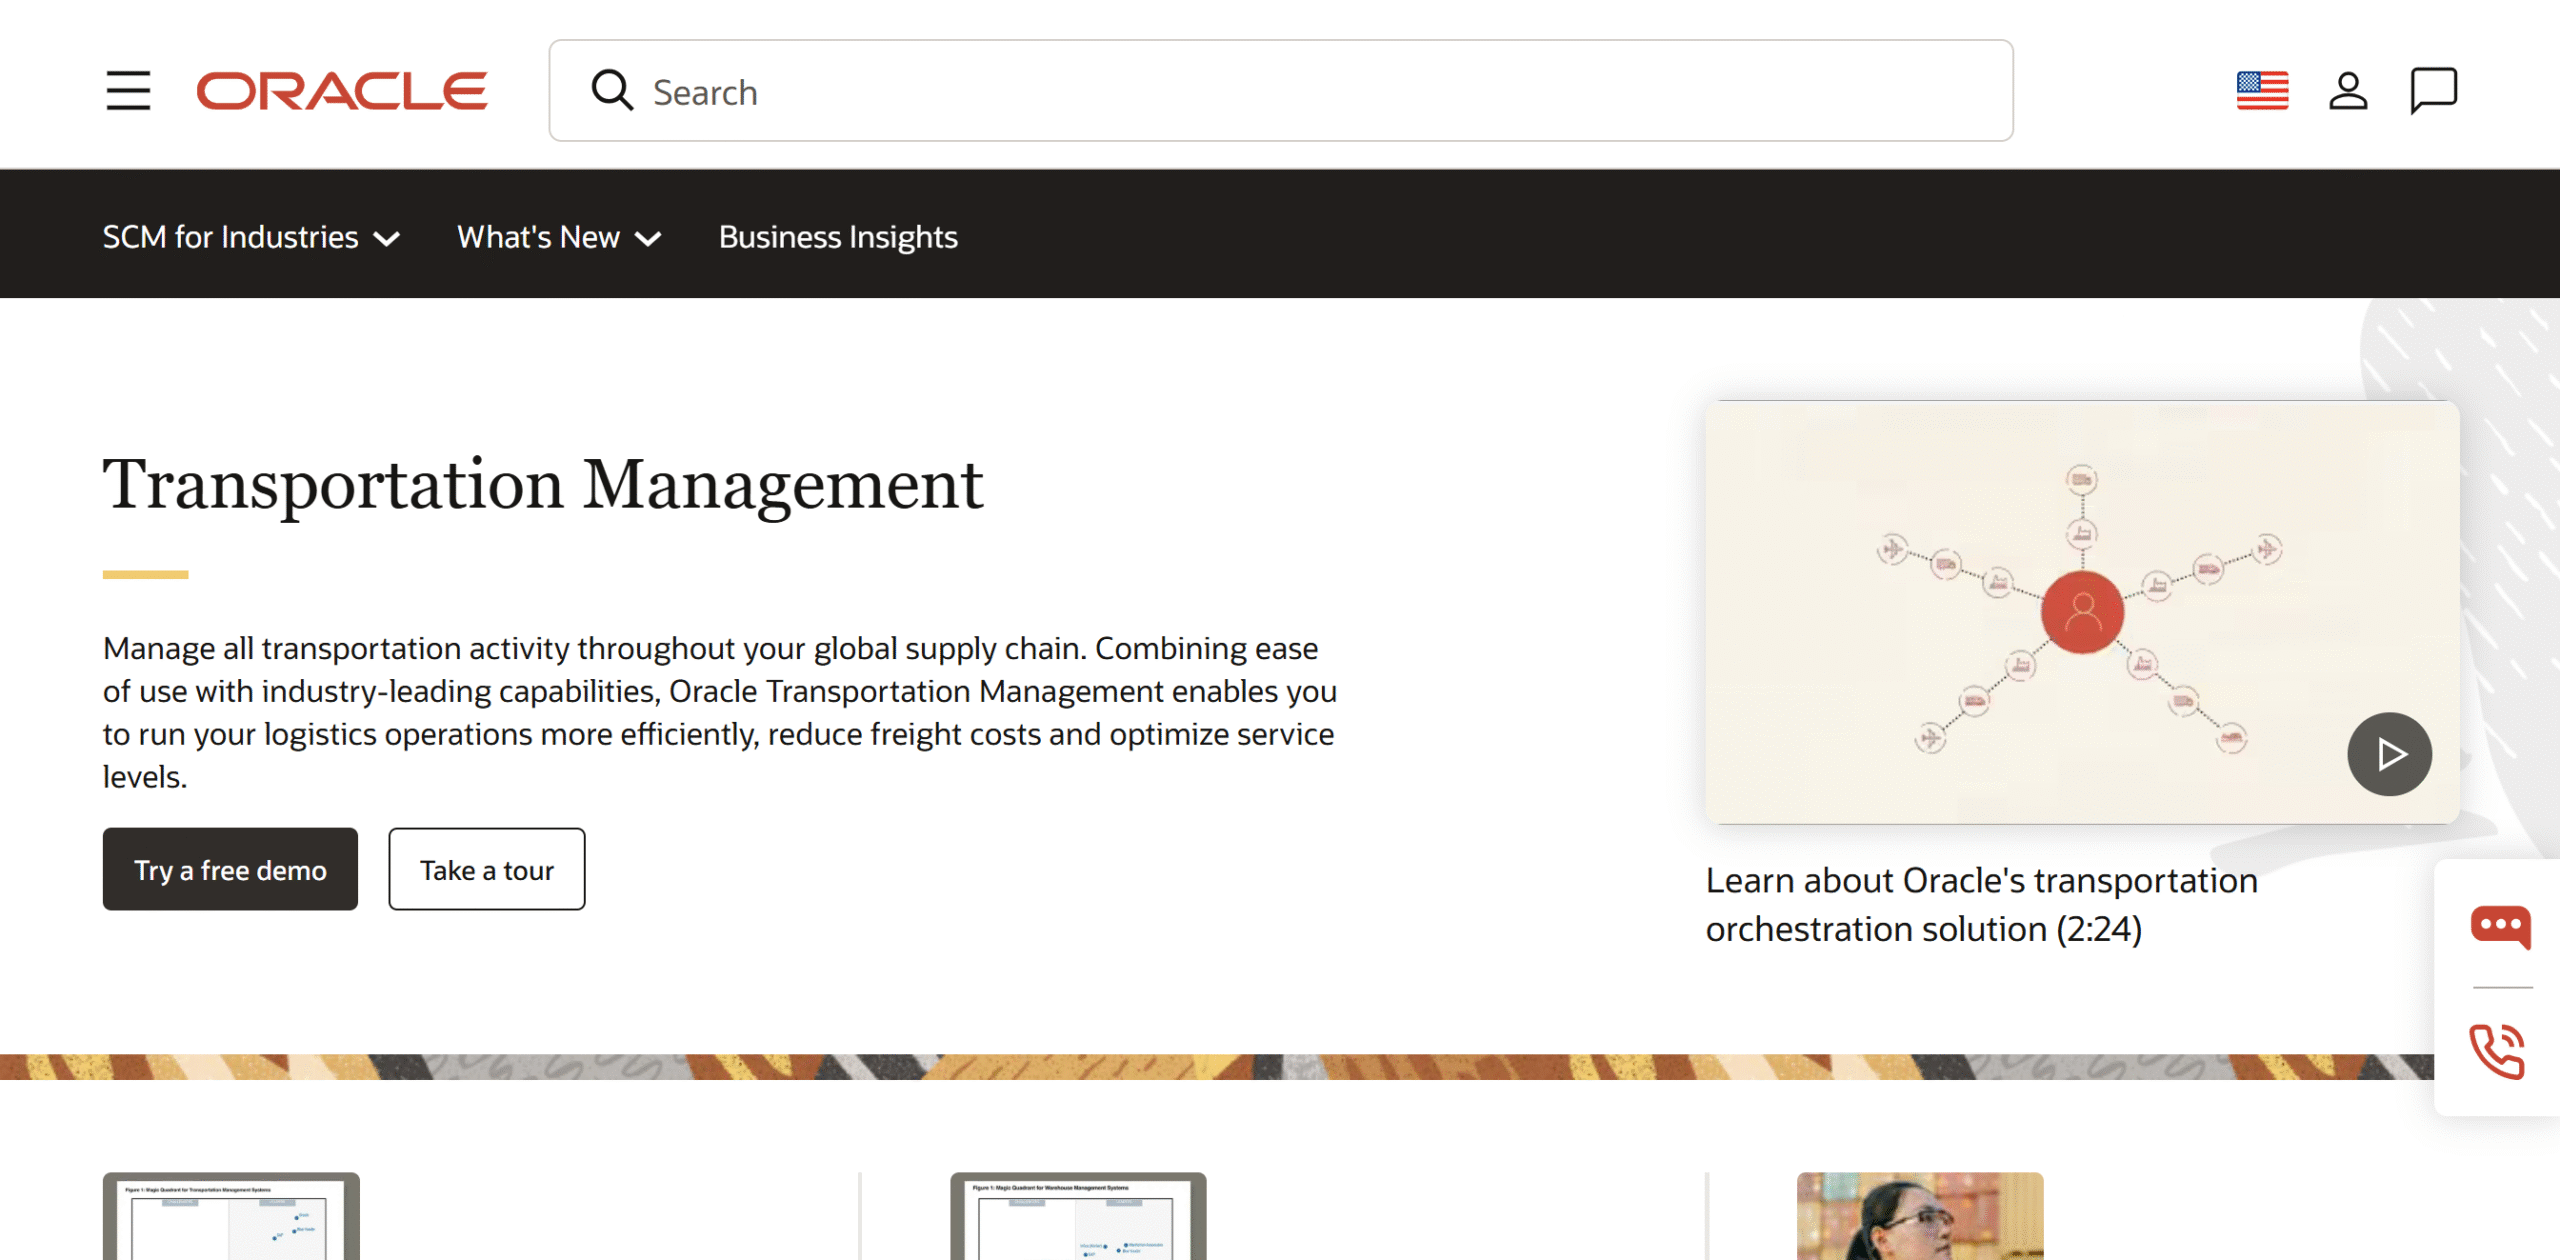
Task: Click into the Search input field
Action: [1281, 91]
